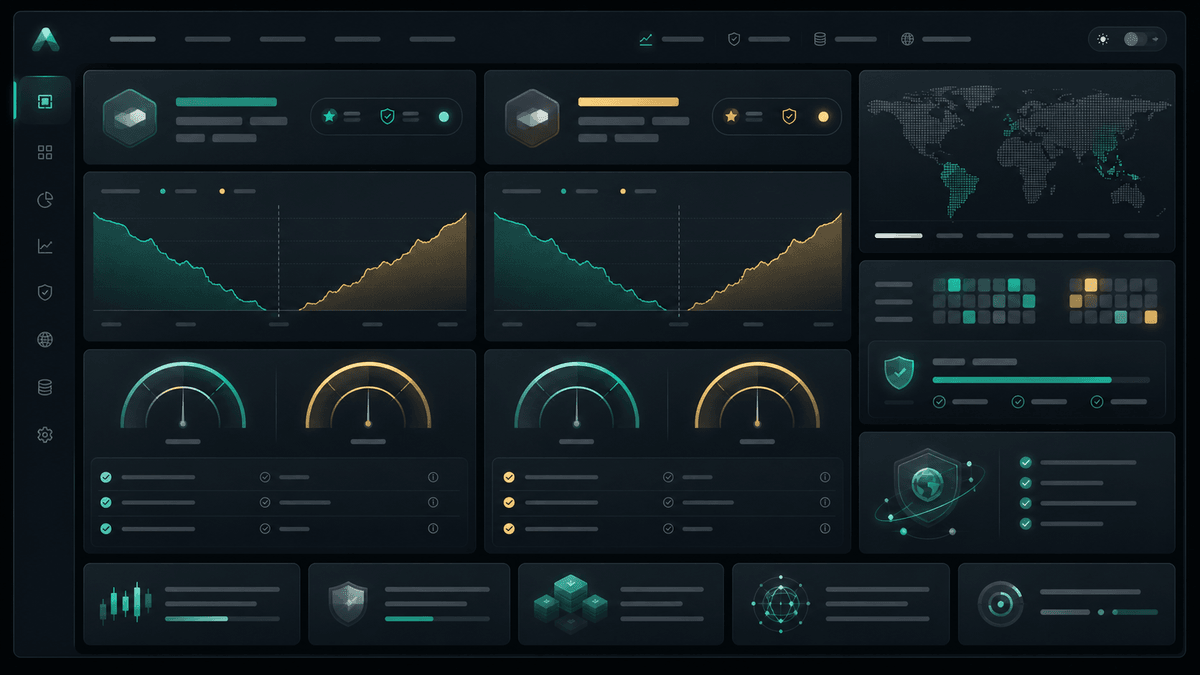Open the pie chart section in sidebar
1200x675 pixels.
pos(45,200)
